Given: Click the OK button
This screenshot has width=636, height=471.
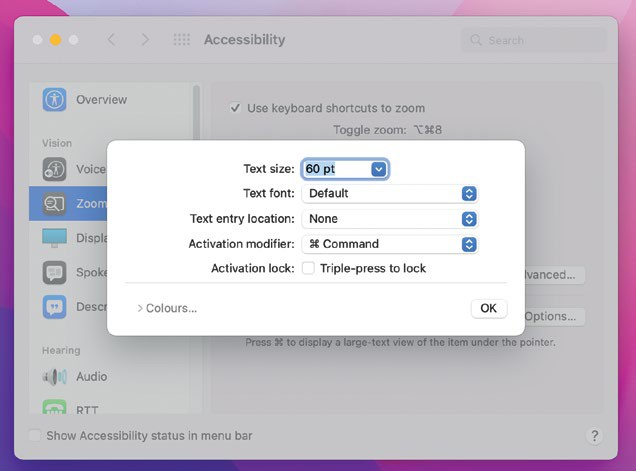Looking at the screenshot, I should pos(488,309).
